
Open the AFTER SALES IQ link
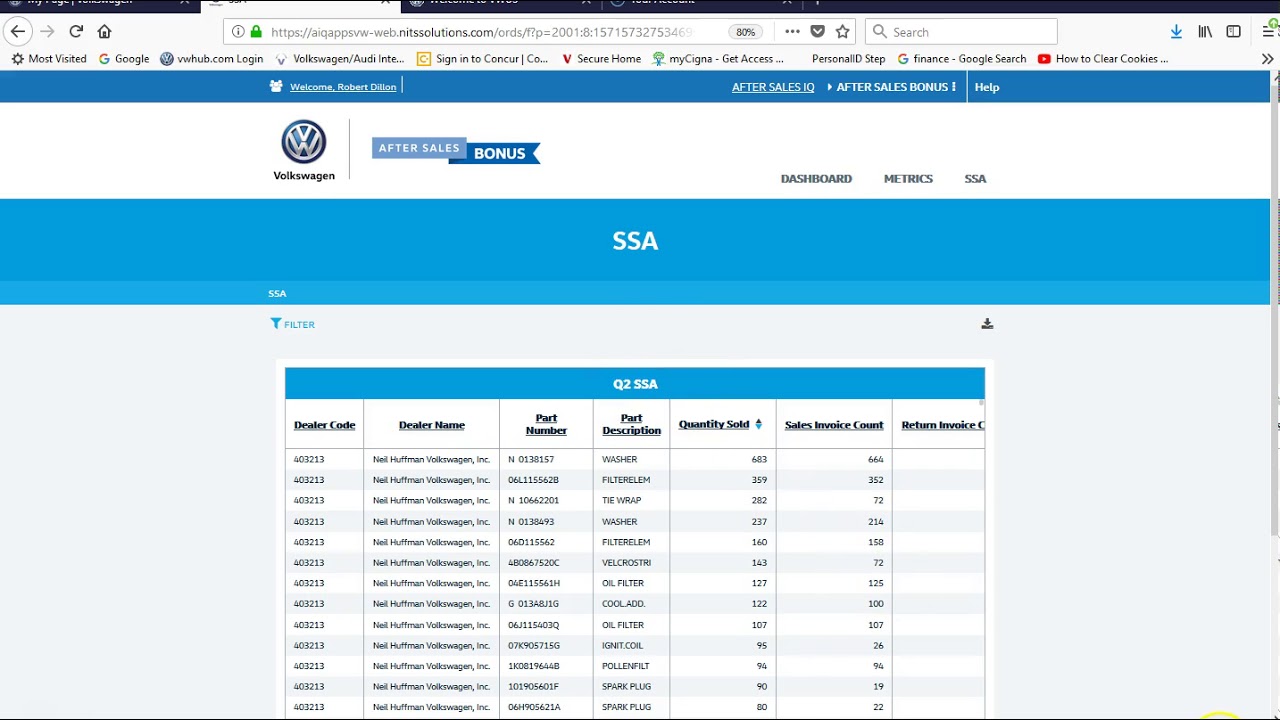[x=773, y=87]
